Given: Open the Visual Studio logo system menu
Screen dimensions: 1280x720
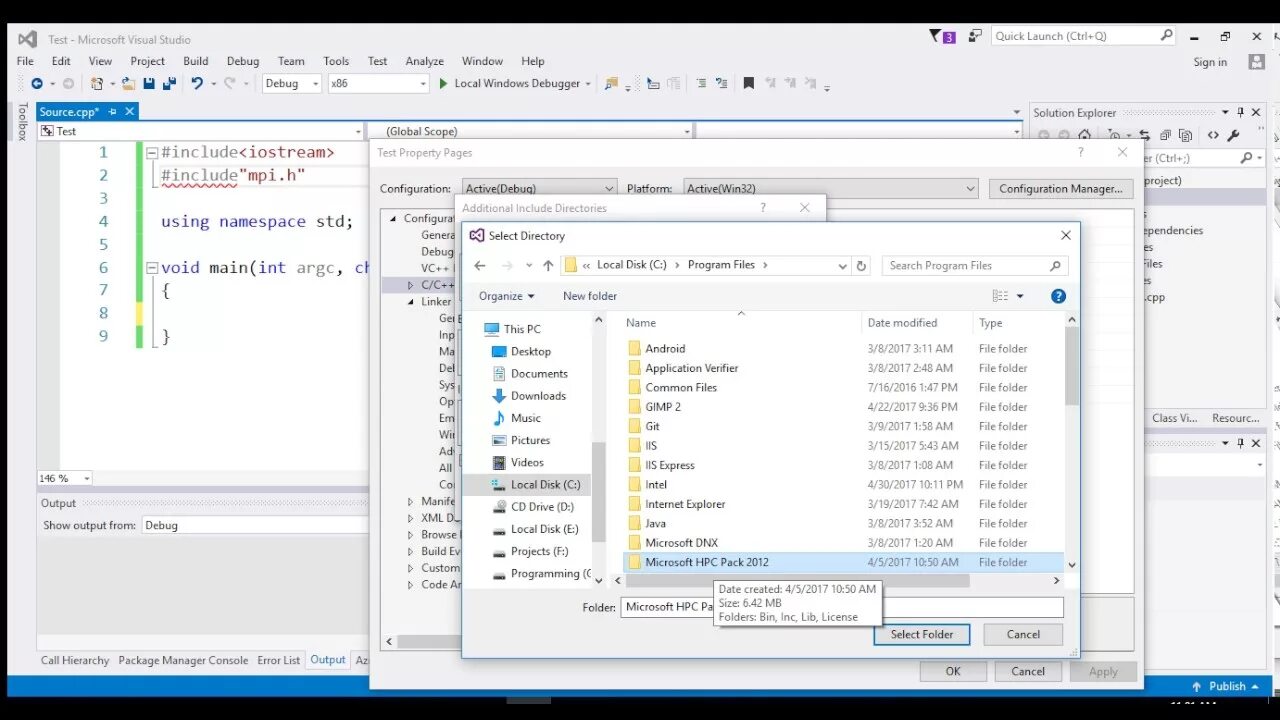Looking at the screenshot, I should (27, 39).
